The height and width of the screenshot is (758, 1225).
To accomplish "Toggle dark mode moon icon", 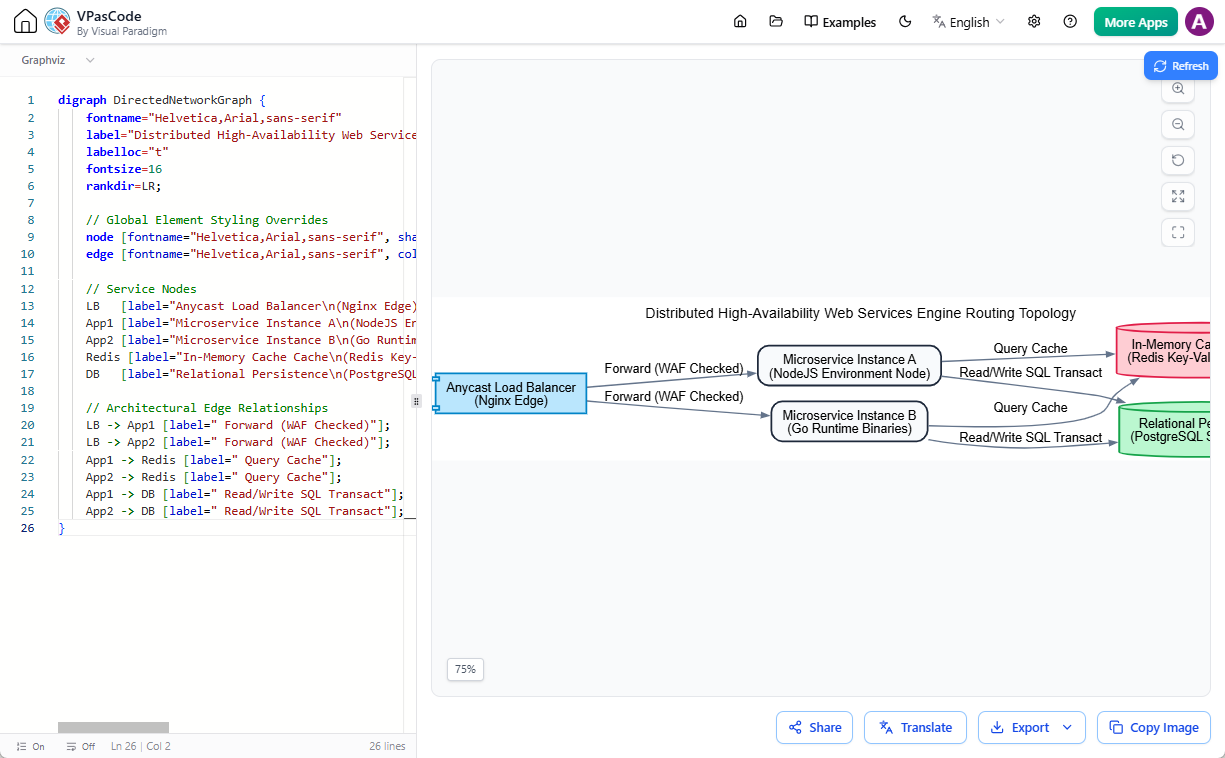I will tap(906, 21).
